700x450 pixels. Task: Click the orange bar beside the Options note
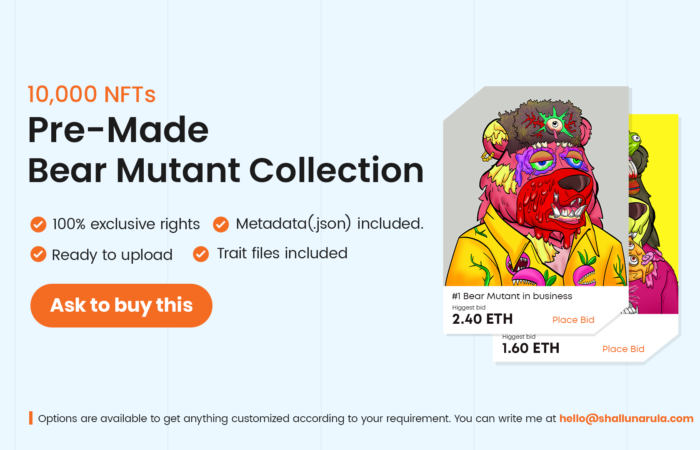point(31,418)
